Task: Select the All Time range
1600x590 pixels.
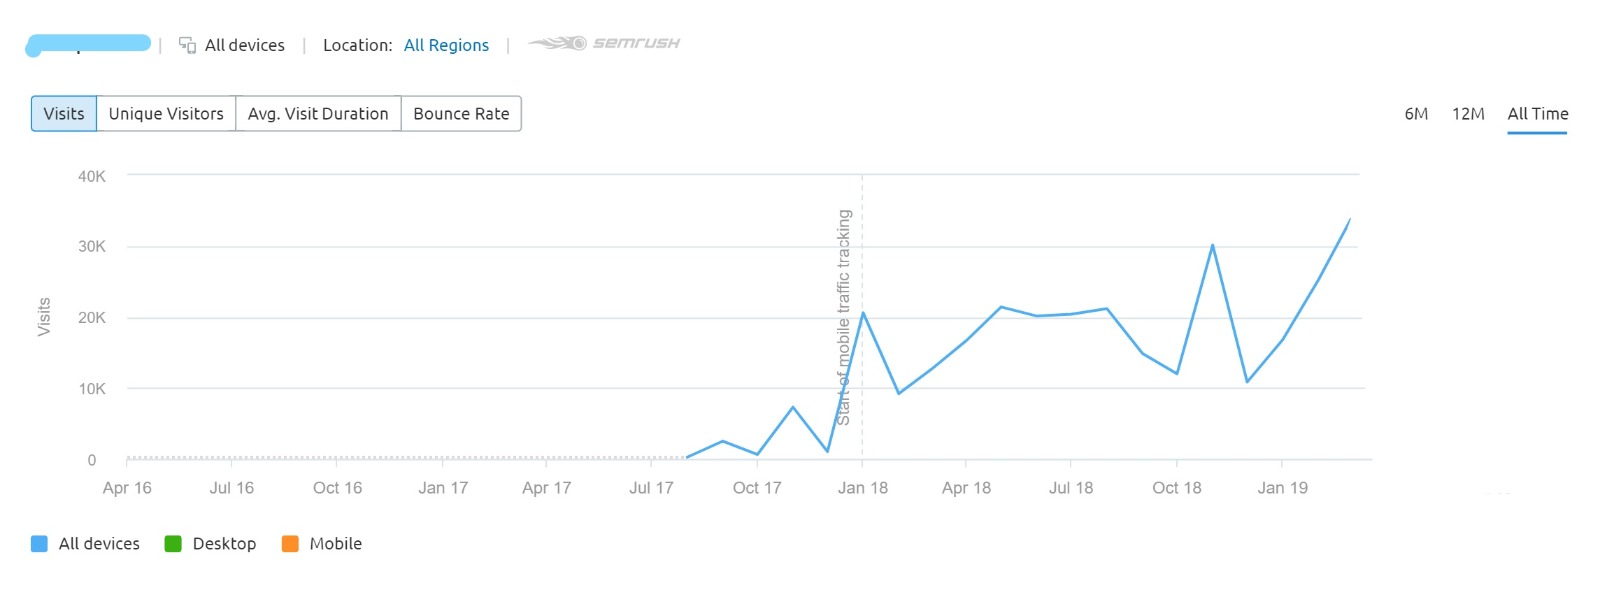Action: click(x=1537, y=114)
